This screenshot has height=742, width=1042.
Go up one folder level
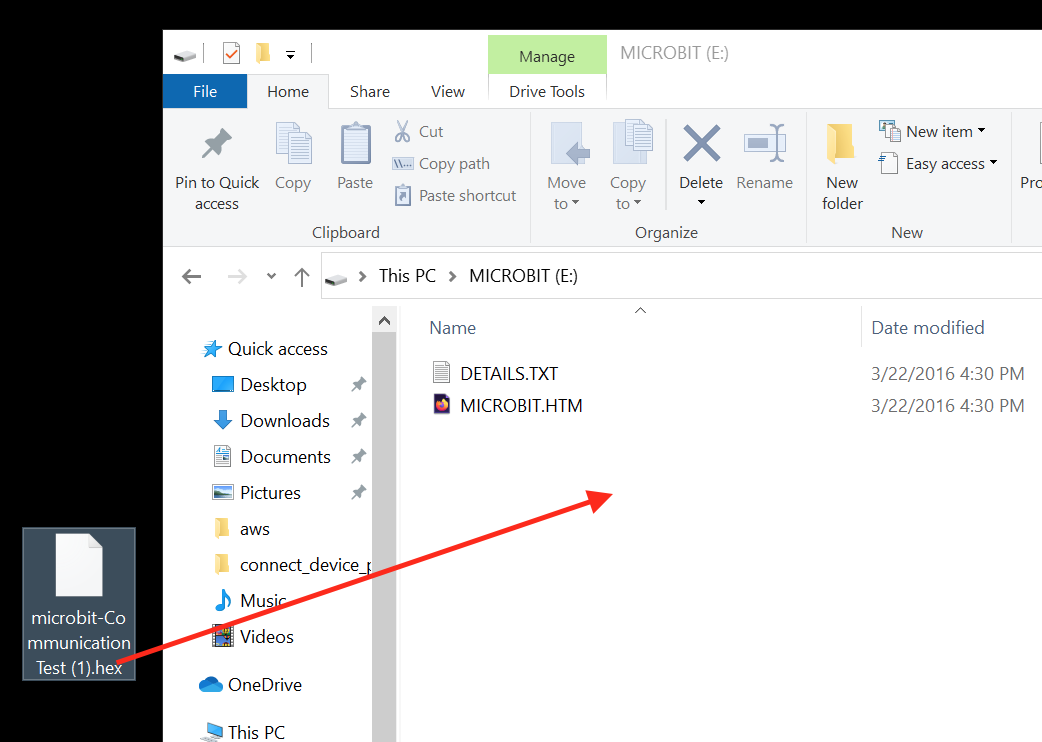coord(302,276)
